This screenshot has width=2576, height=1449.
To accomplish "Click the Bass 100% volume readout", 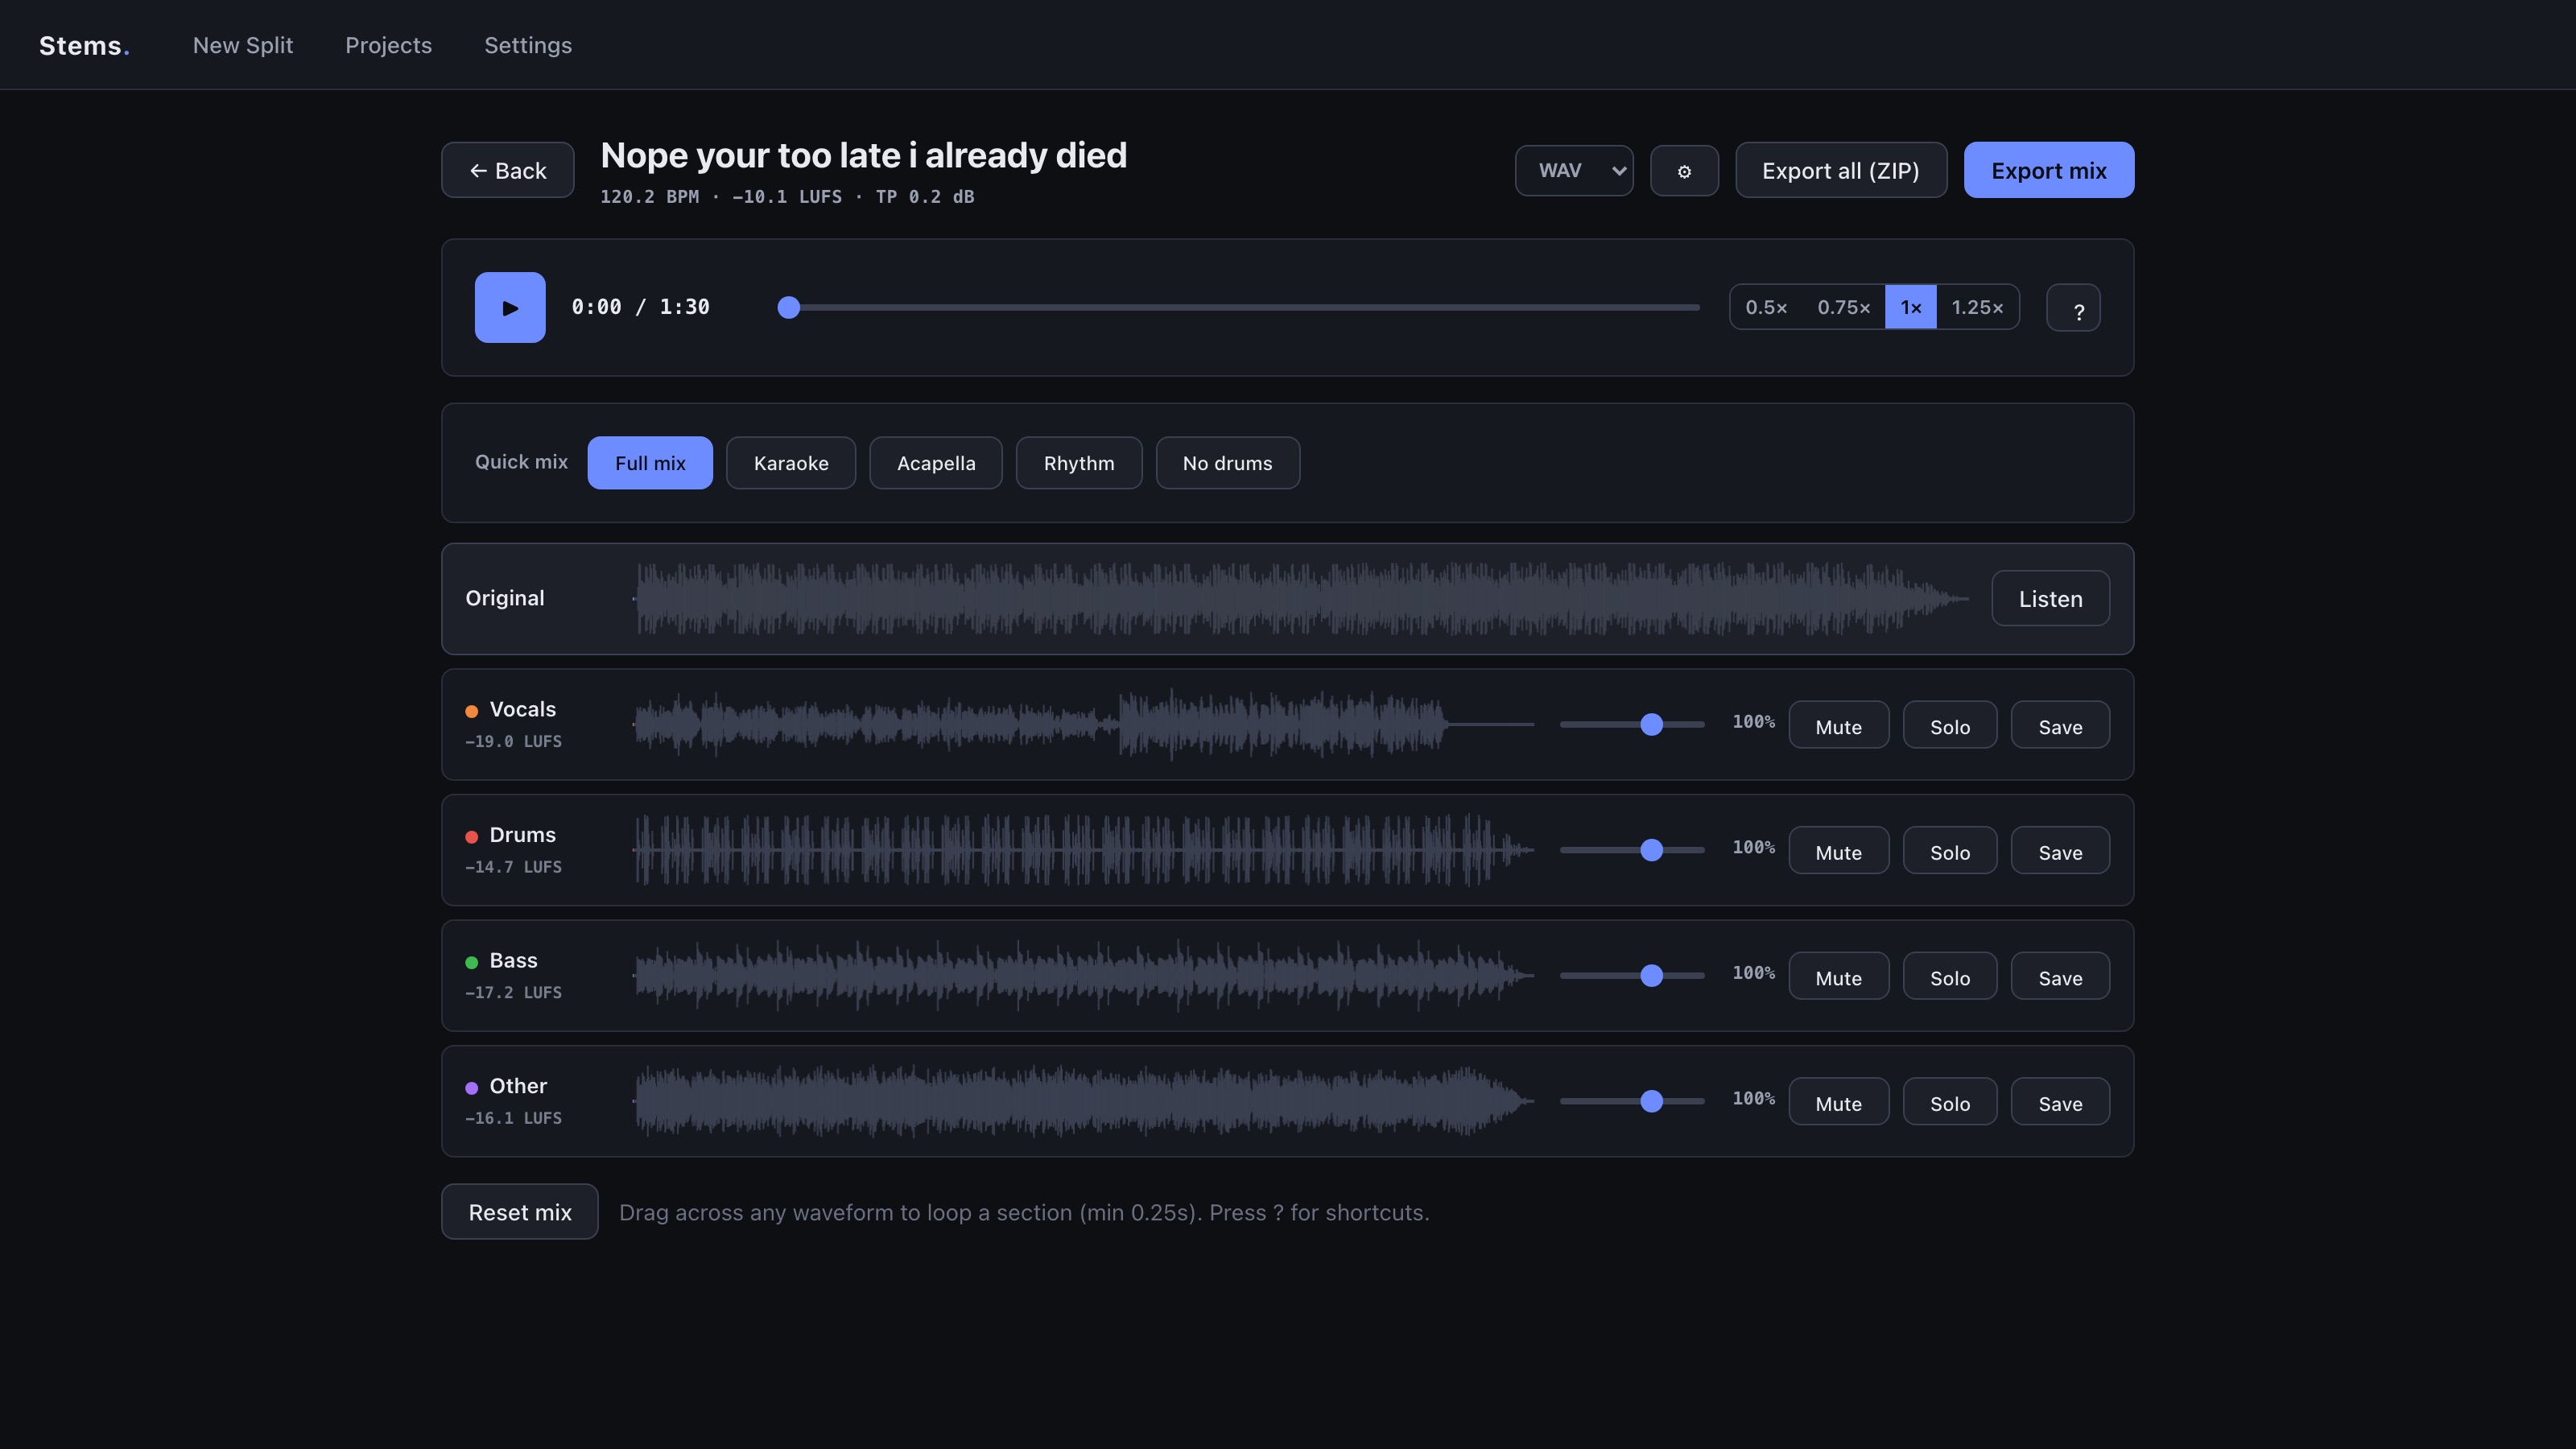I will coord(1753,973).
